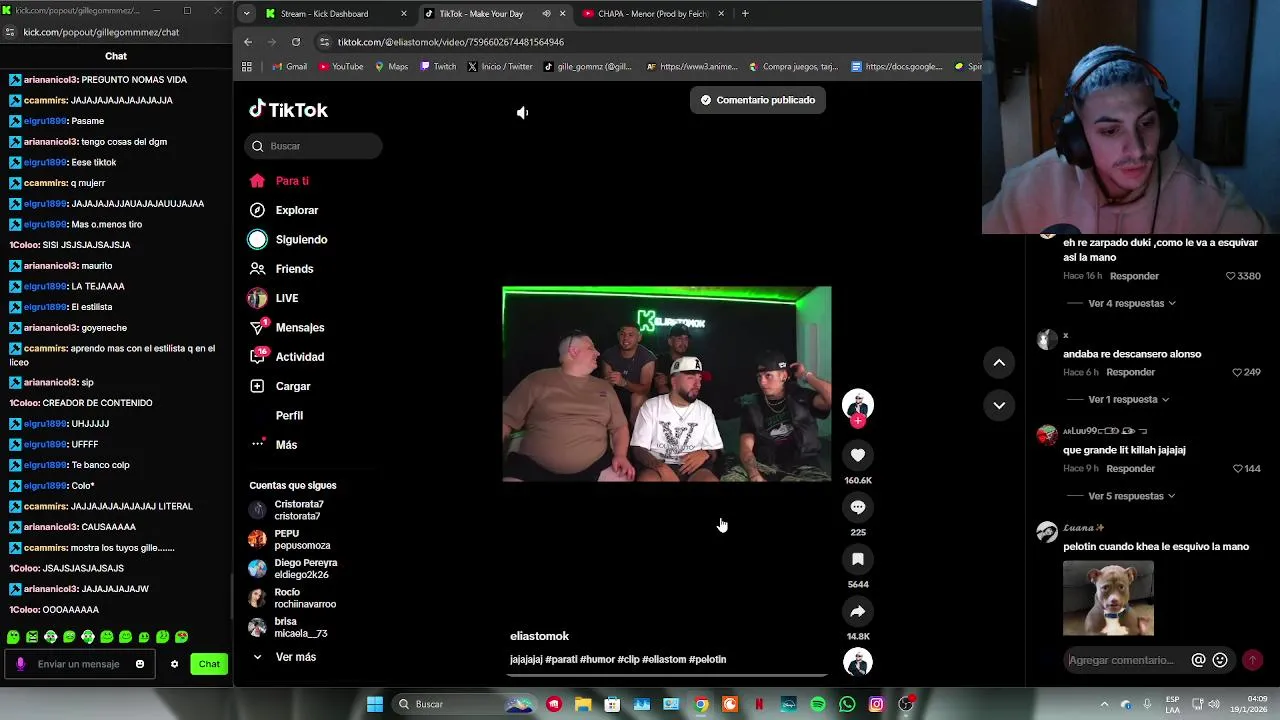Reply to the killah comment
The image size is (1280, 720).
[1131, 469]
